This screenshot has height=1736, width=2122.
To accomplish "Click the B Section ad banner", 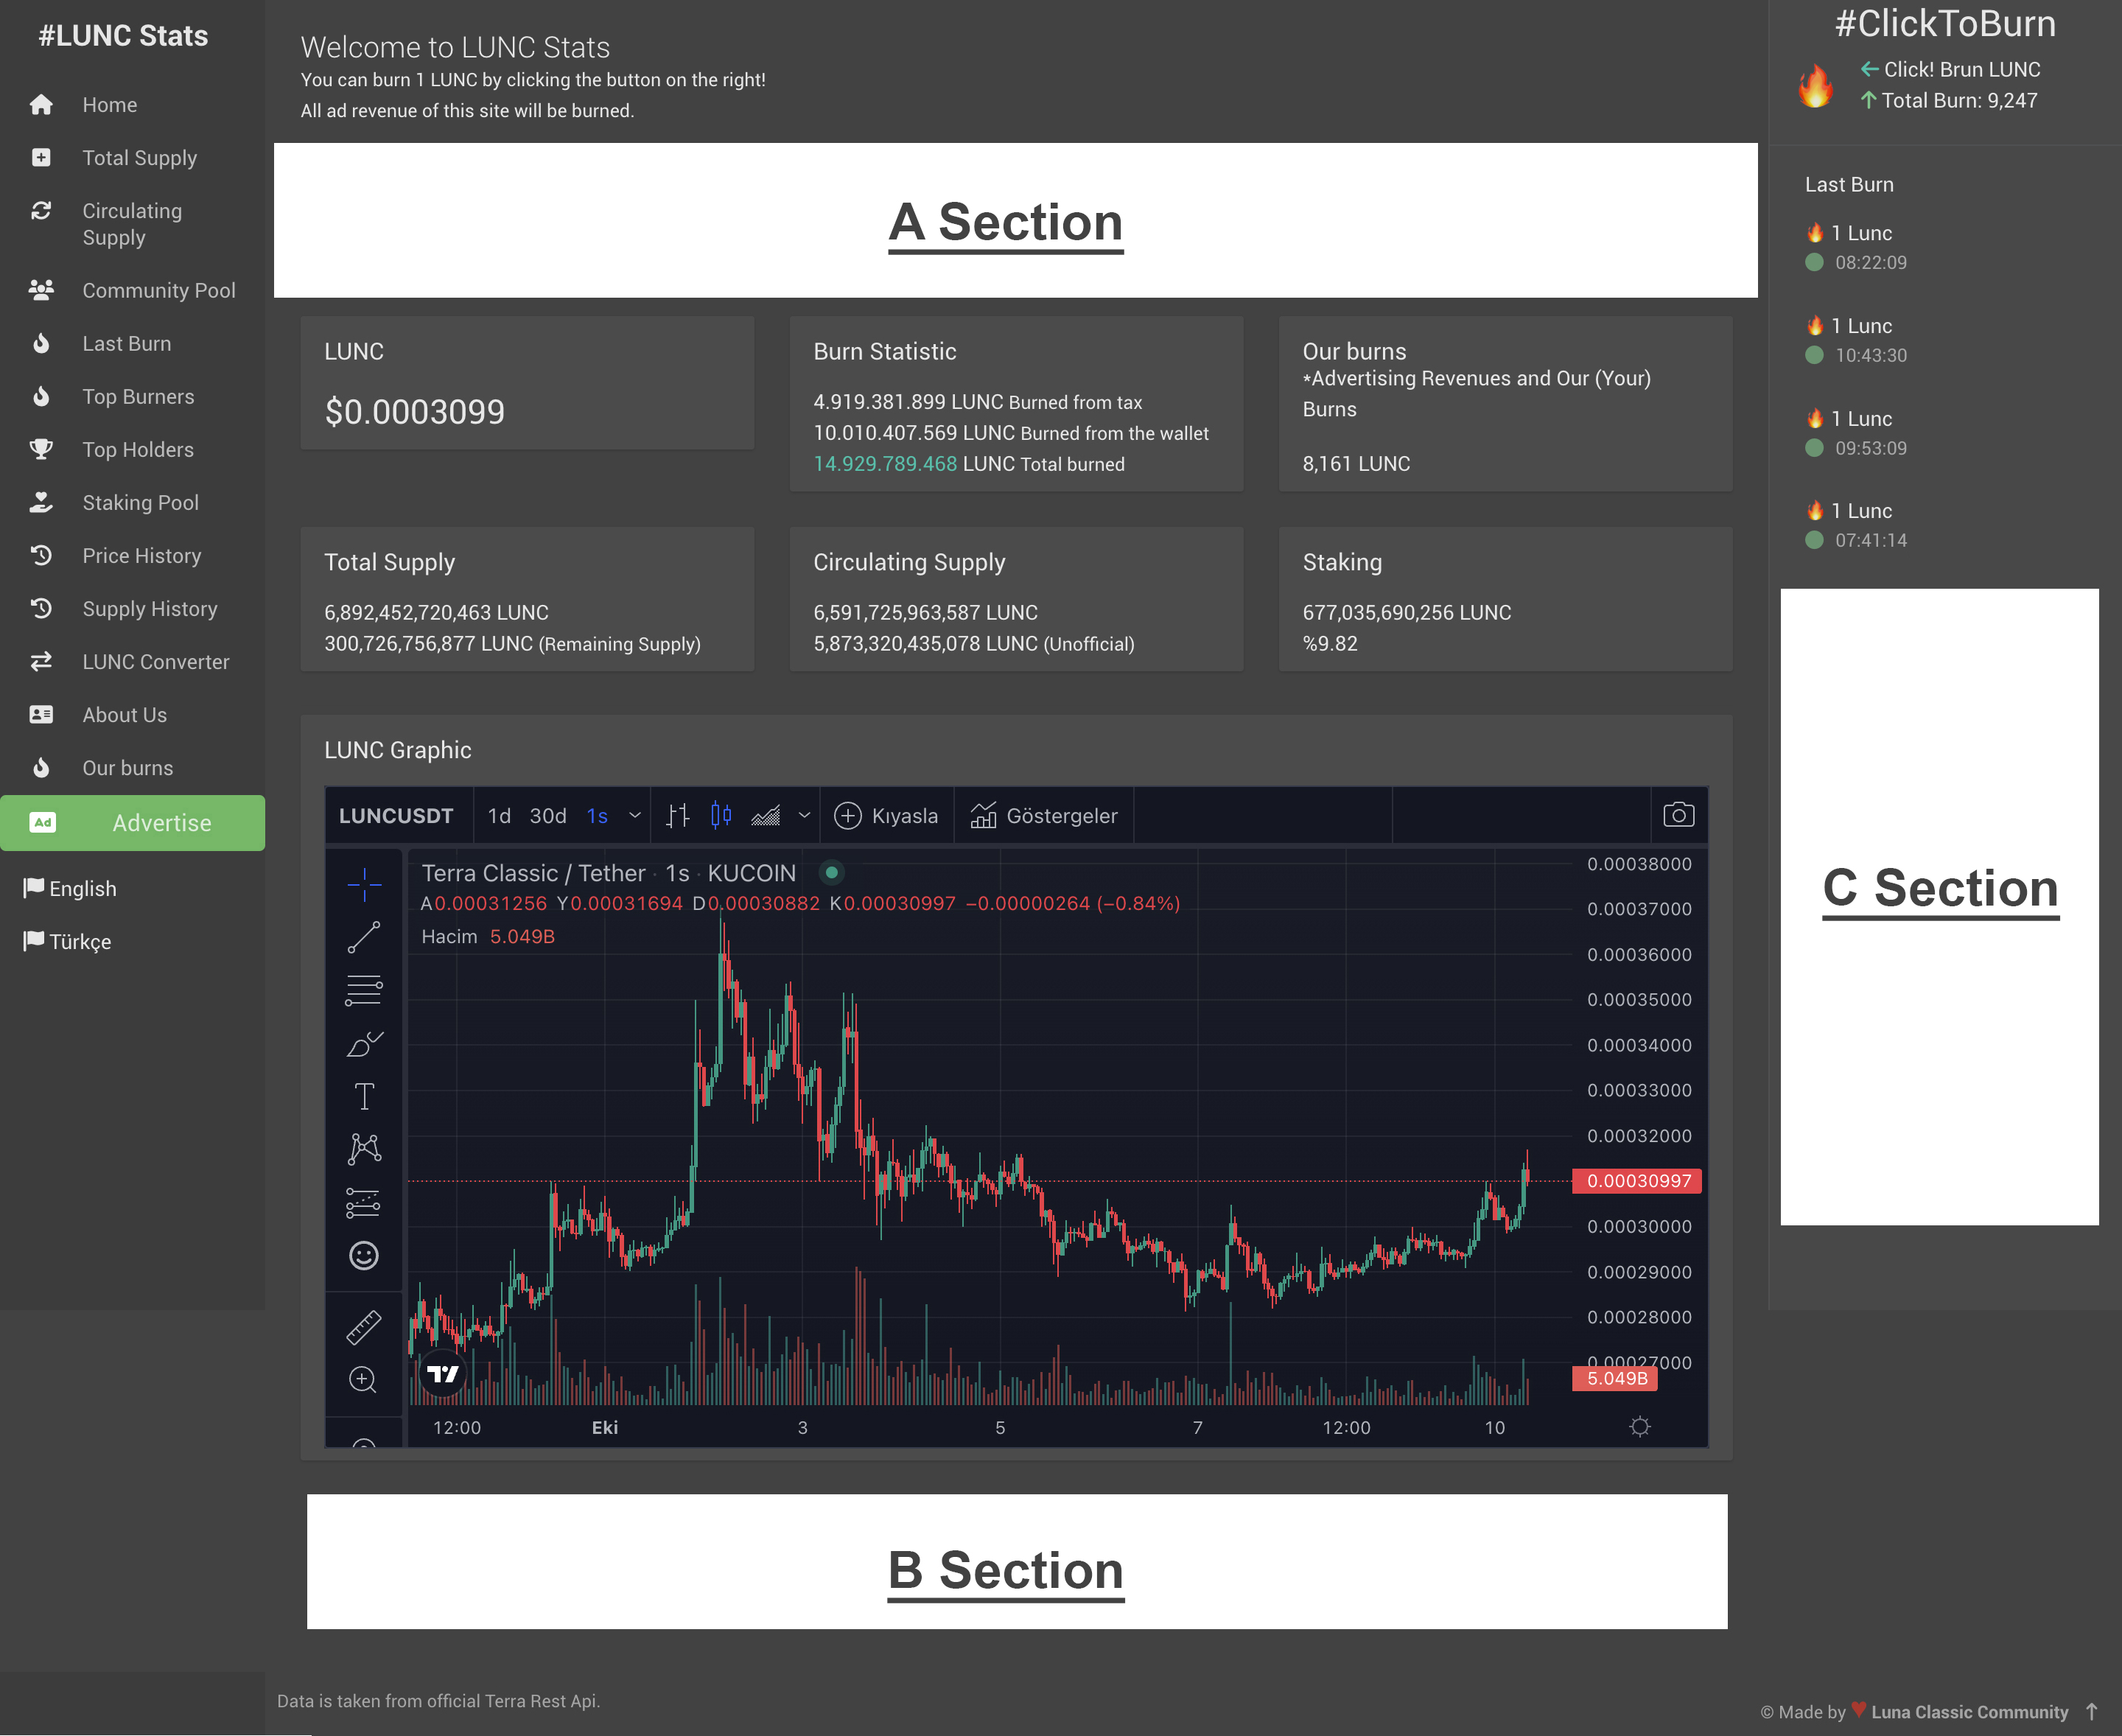I will point(1016,1561).
